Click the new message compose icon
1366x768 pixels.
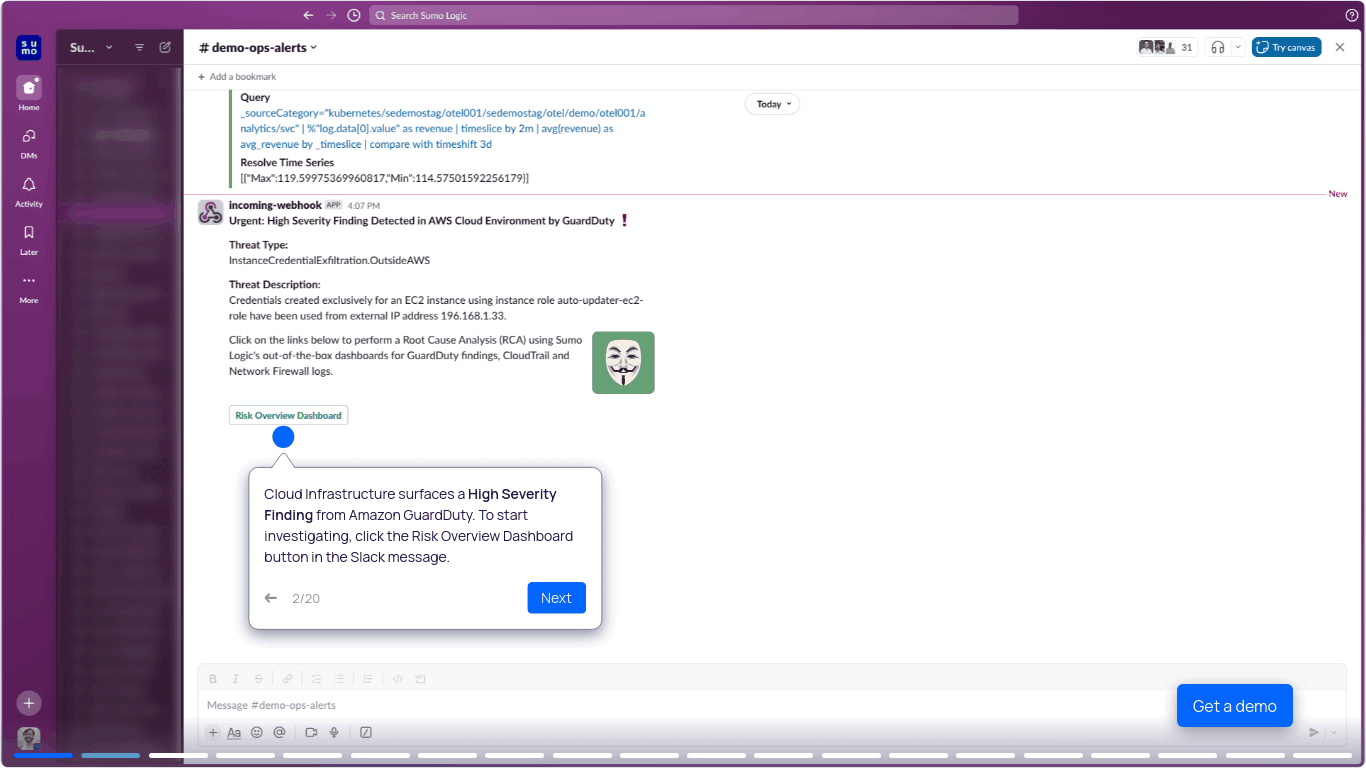click(165, 47)
